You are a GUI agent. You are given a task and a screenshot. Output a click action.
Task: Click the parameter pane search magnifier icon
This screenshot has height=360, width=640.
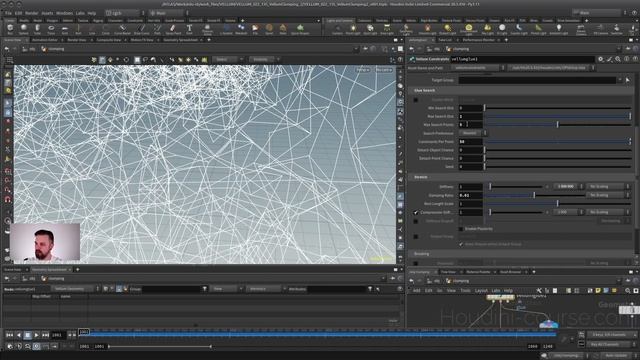tap(618, 59)
